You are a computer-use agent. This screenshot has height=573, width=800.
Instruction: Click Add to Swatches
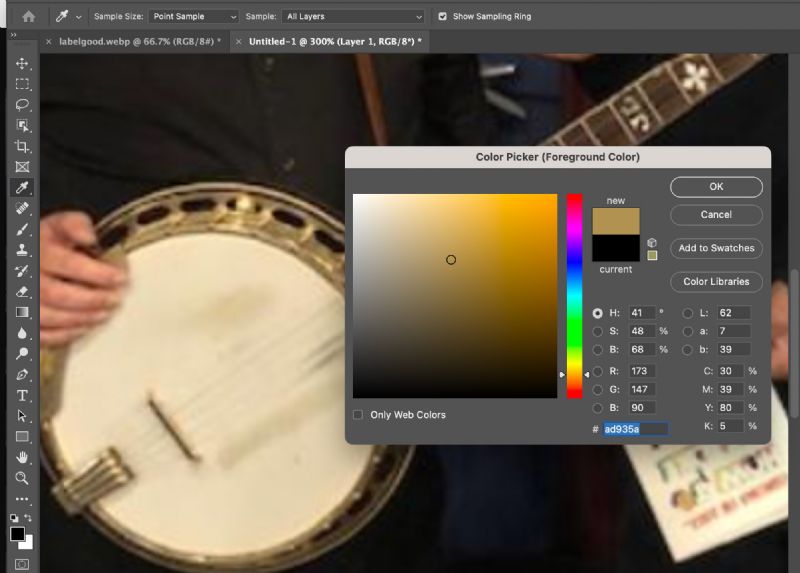(x=716, y=248)
